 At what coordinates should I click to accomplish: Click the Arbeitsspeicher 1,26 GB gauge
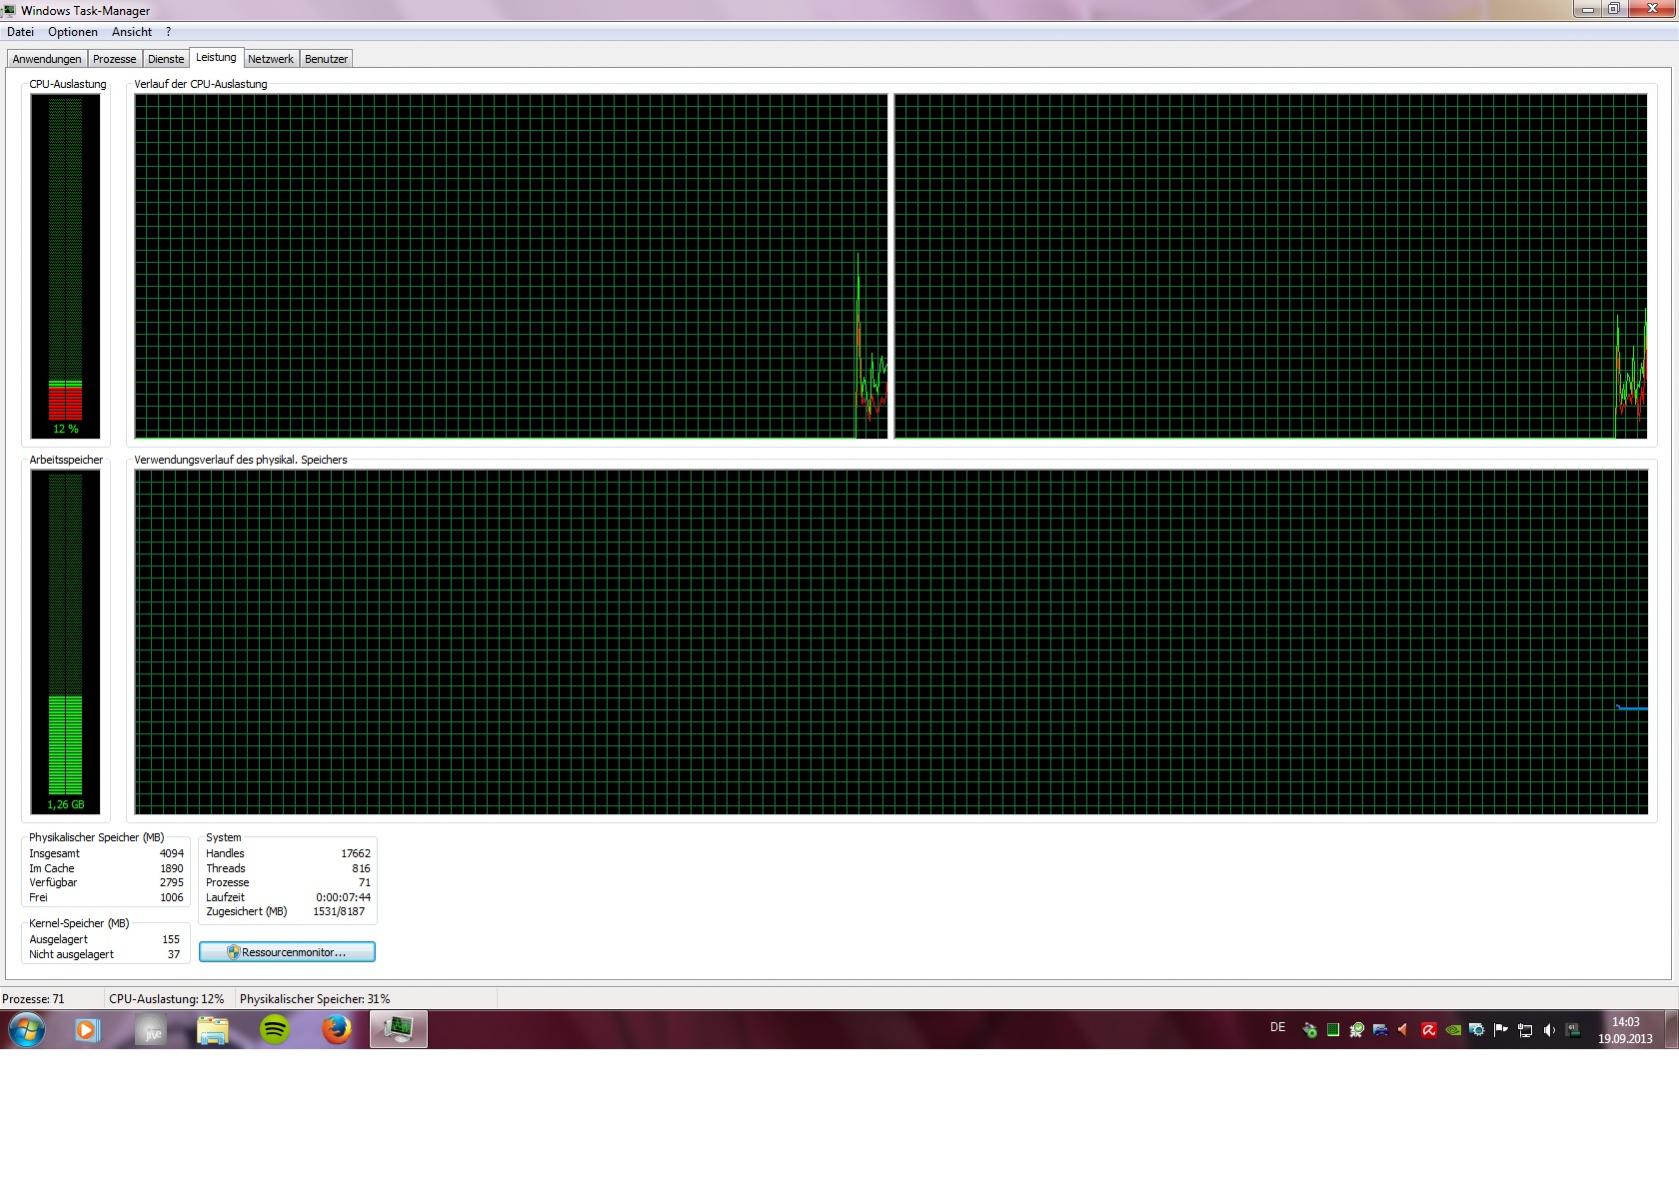click(66, 642)
